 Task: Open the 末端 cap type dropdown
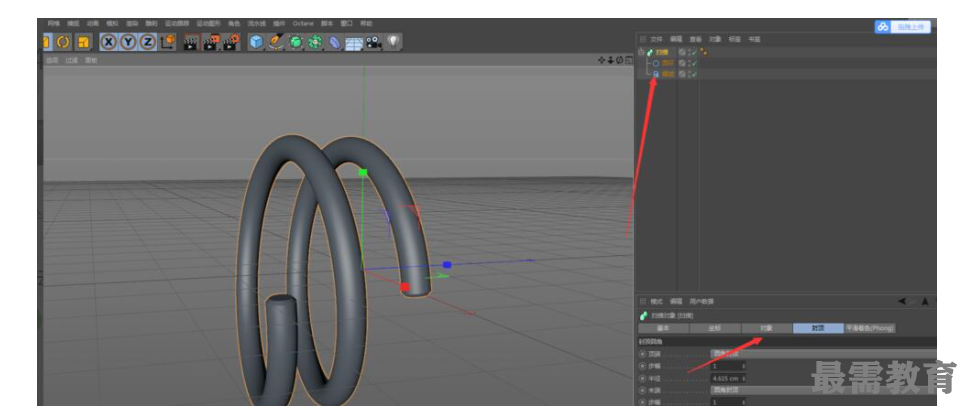point(824,390)
